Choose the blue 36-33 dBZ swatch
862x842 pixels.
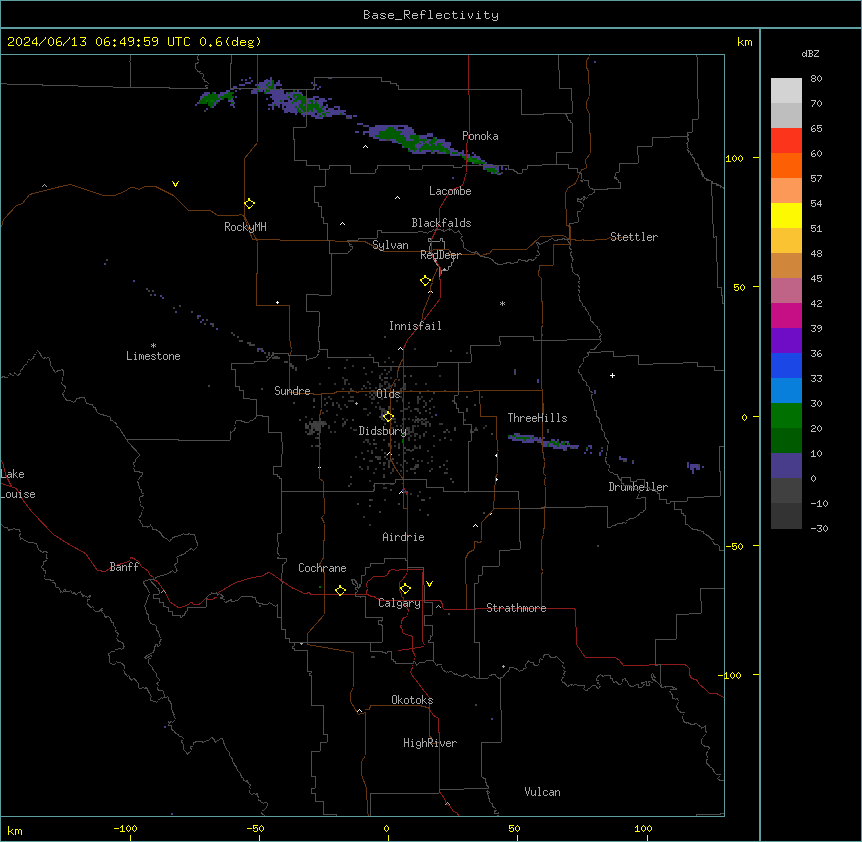pyautogui.click(x=786, y=365)
